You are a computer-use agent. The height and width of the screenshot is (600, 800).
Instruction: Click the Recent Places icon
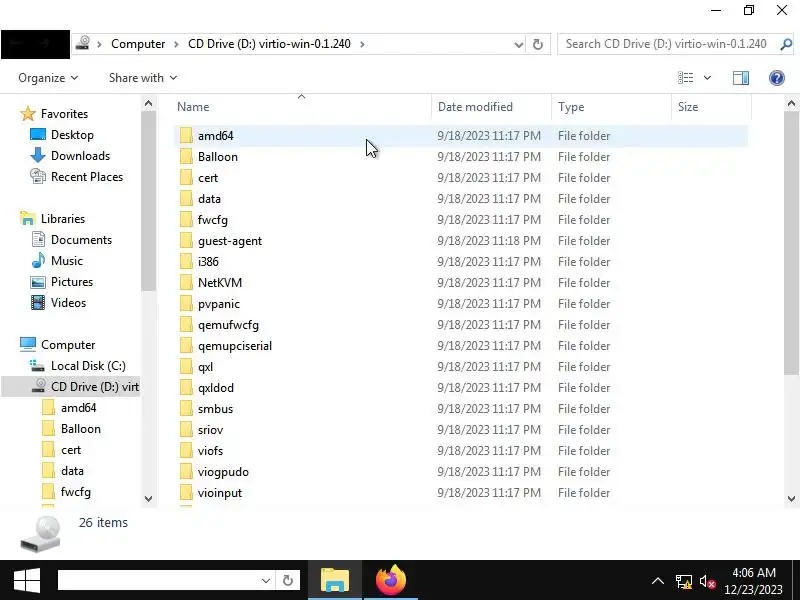click(x=38, y=177)
